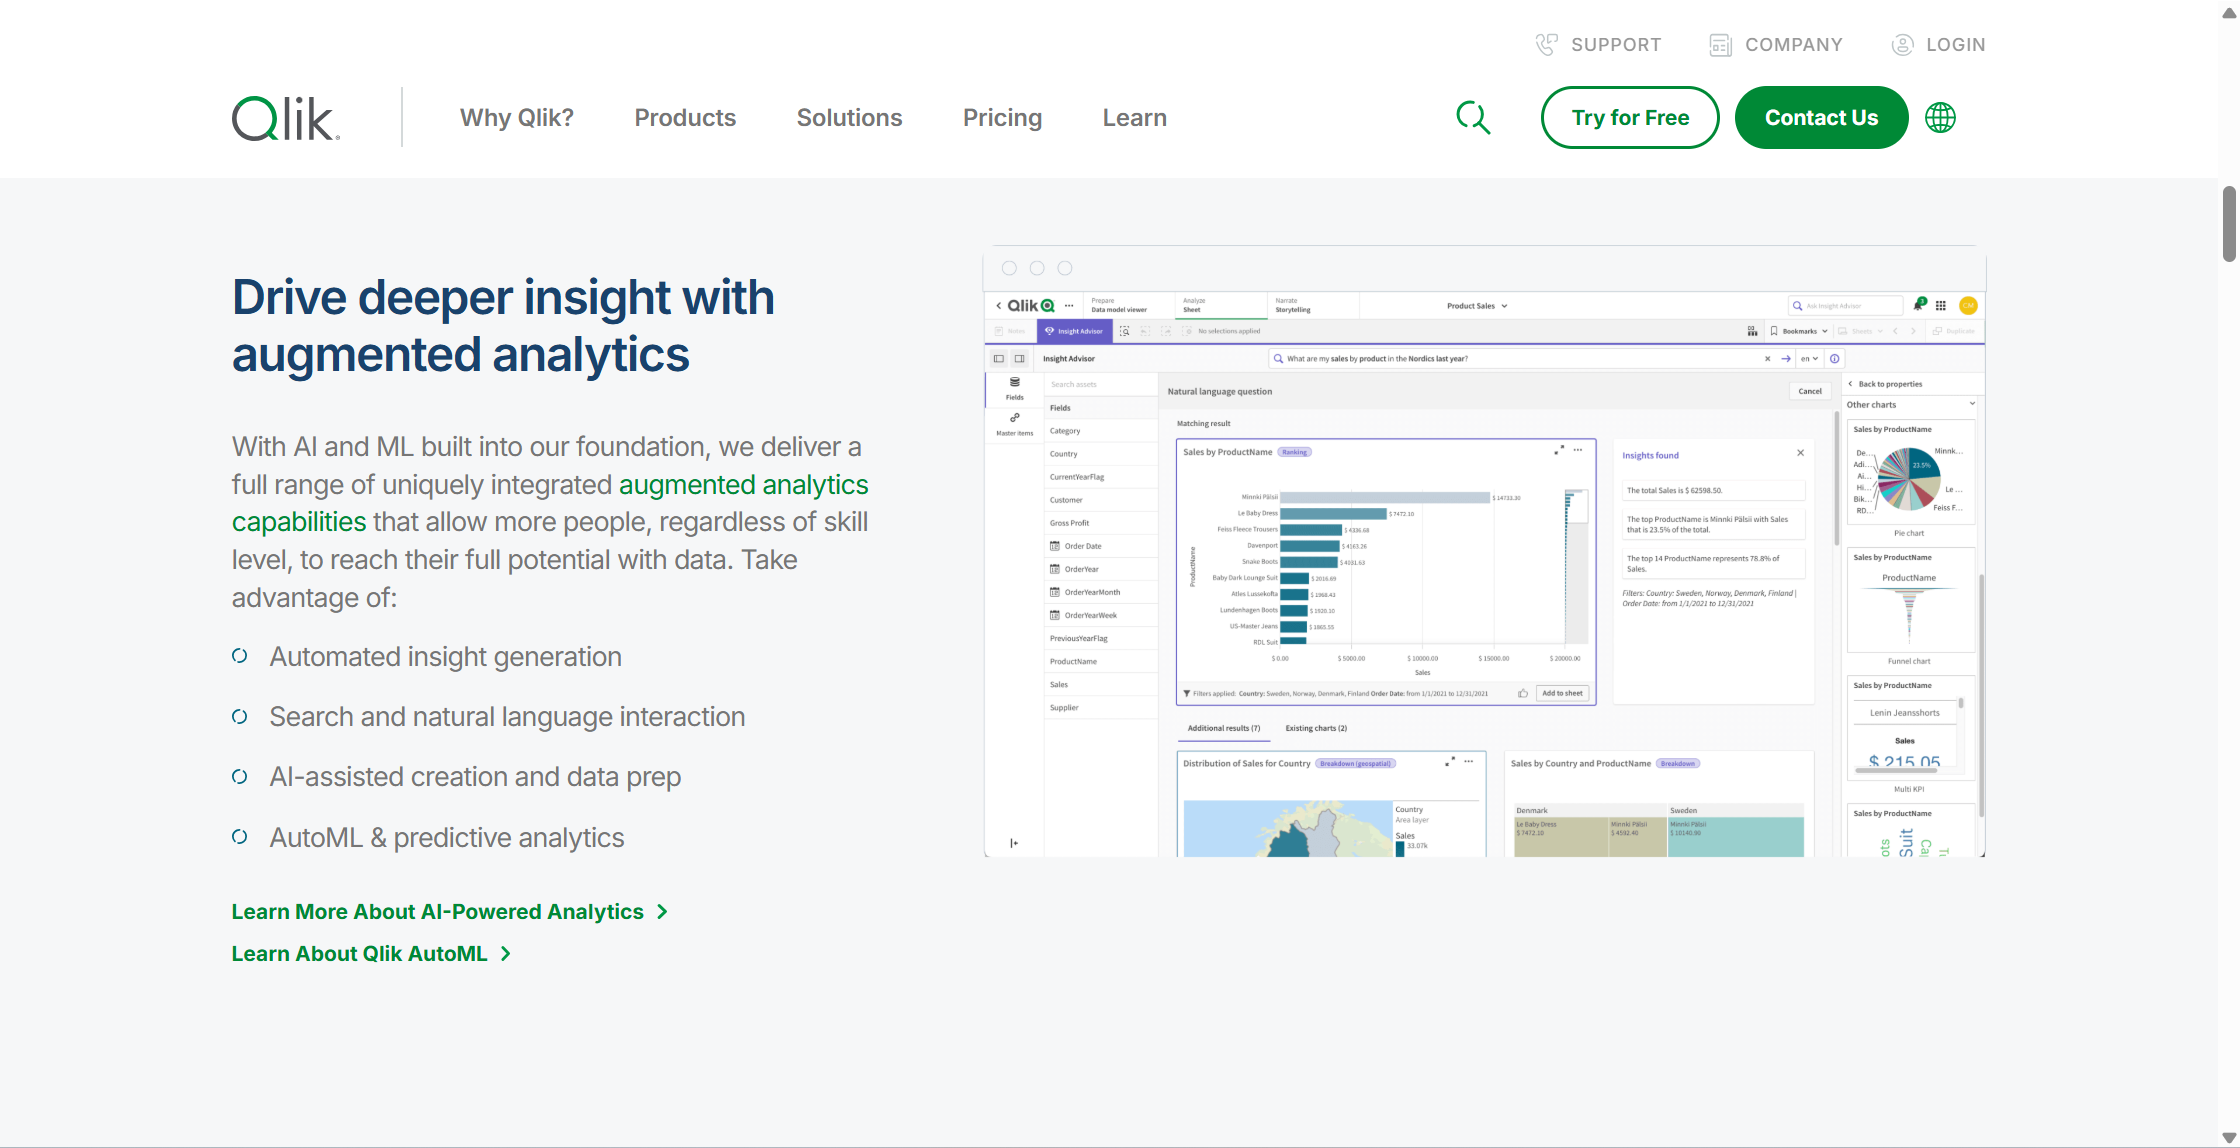Click 'Search and natural language interaction' text
2240x1148 pixels.
pyautogui.click(x=507, y=717)
